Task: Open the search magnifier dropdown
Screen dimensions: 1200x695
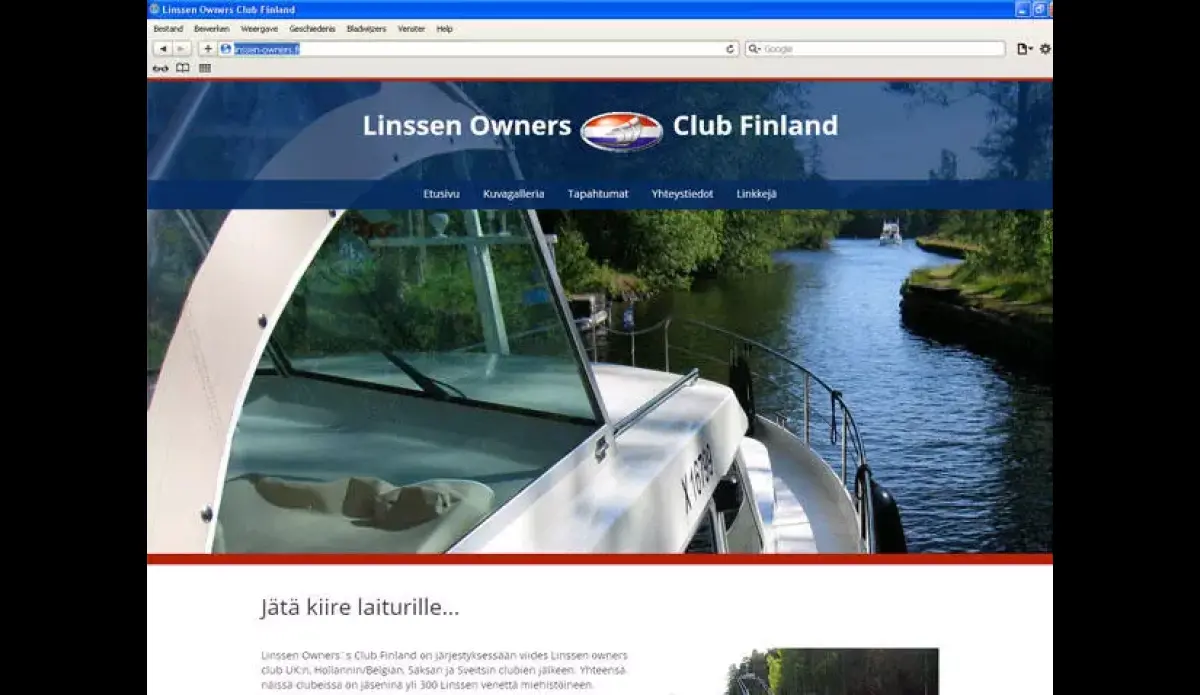Action: click(755, 49)
